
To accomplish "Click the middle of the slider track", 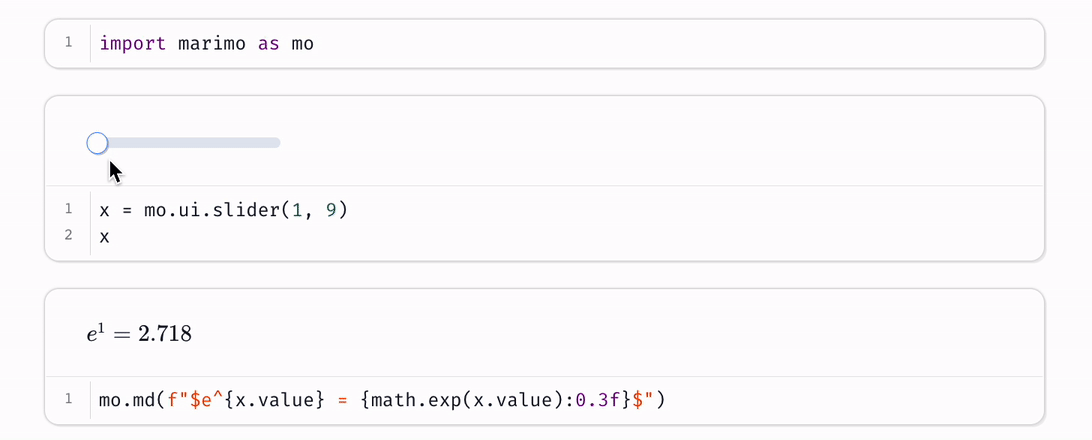I will point(189,143).
